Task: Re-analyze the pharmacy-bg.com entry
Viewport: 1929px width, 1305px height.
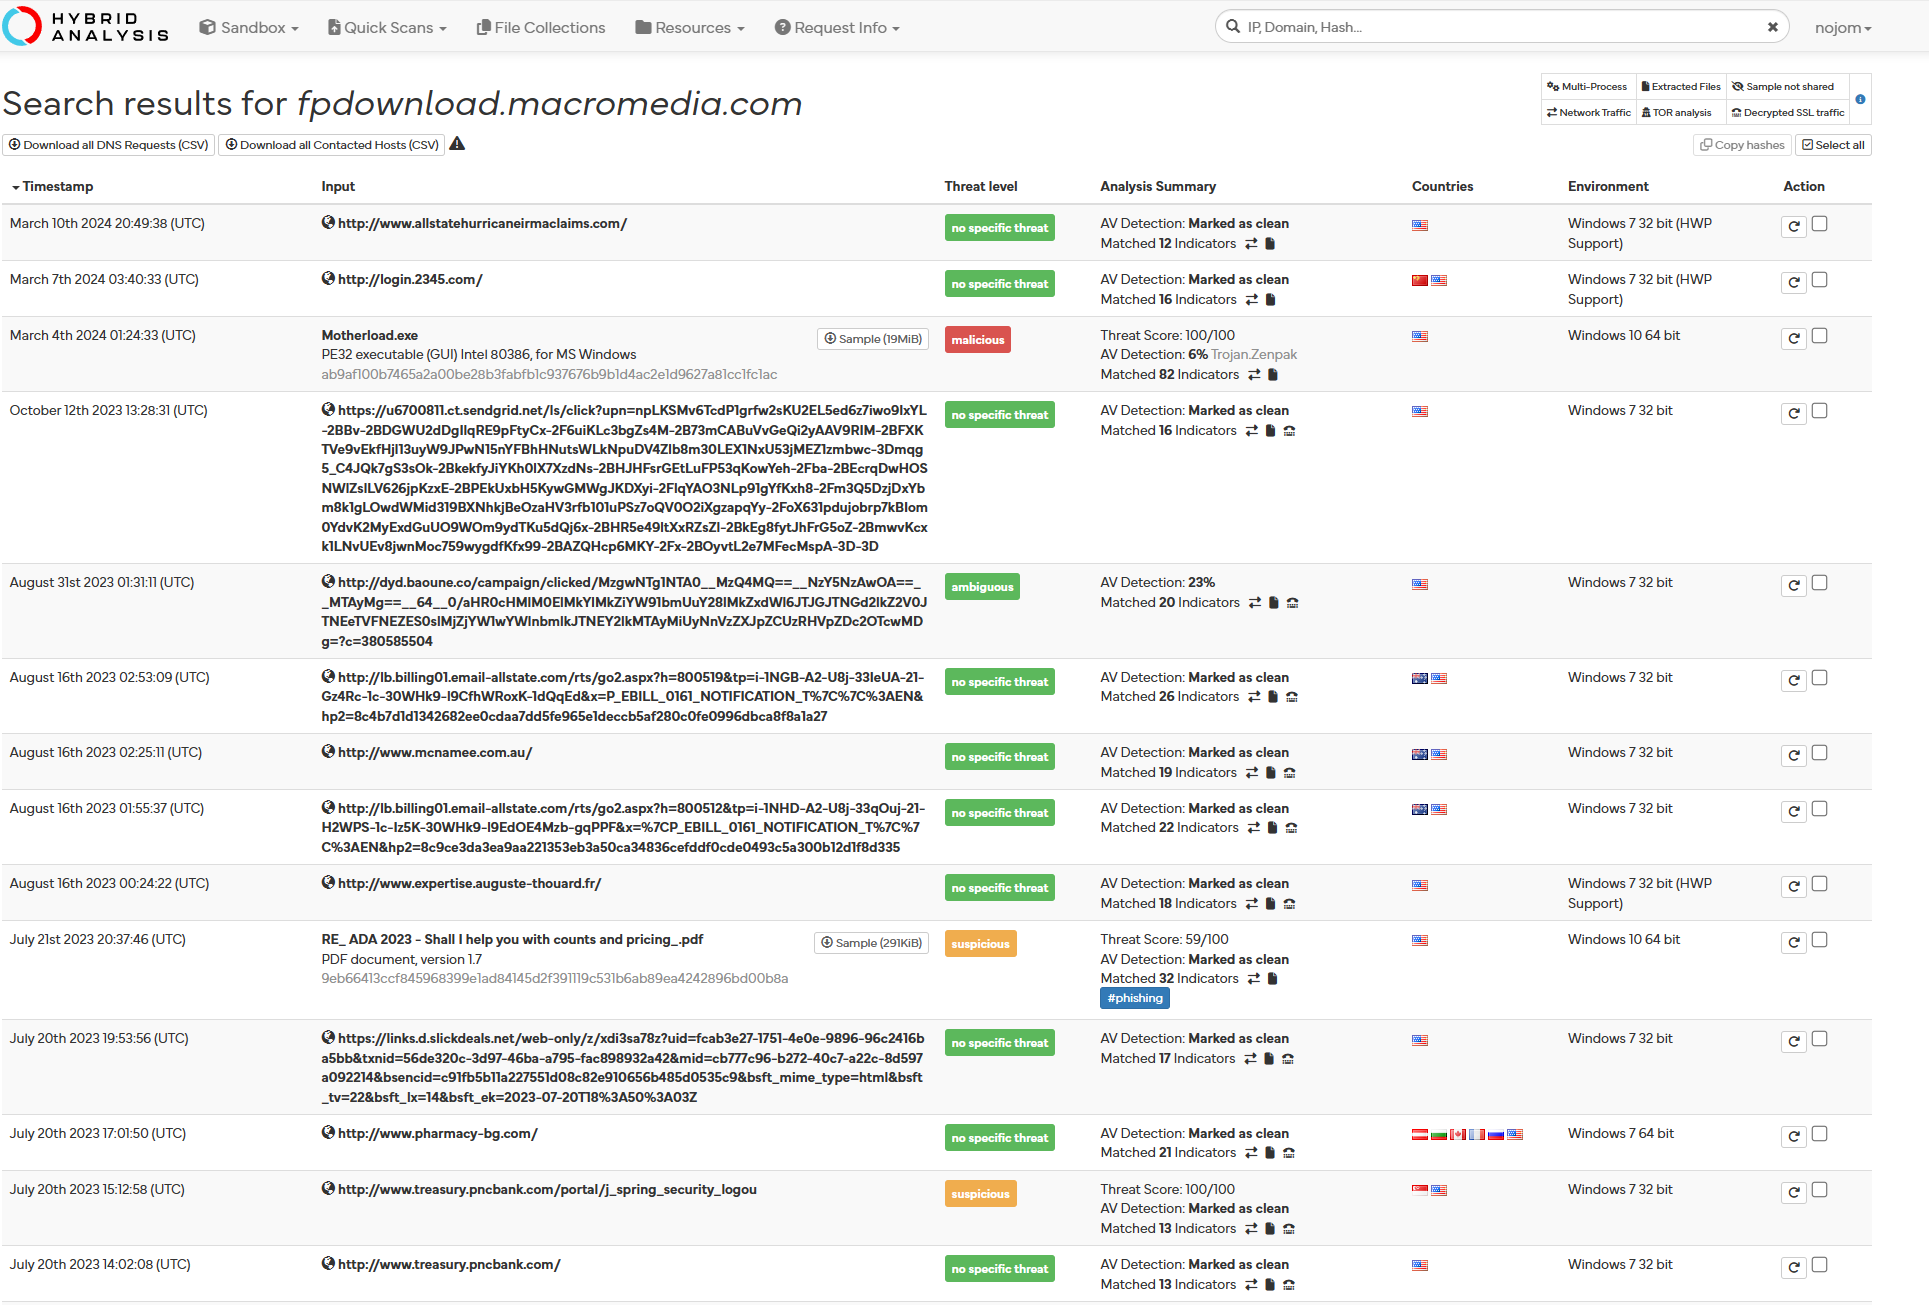Action: point(1794,1136)
